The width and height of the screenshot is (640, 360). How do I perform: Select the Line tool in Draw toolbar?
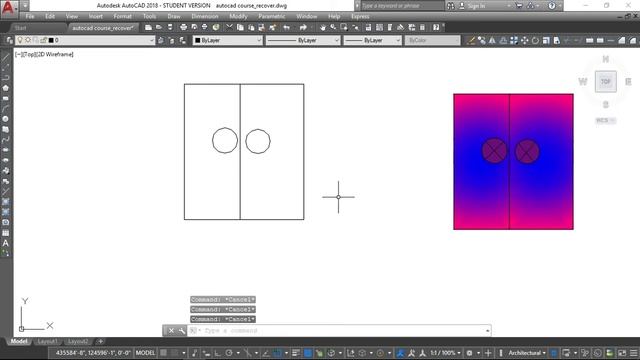pyautogui.click(x=5, y=57)
